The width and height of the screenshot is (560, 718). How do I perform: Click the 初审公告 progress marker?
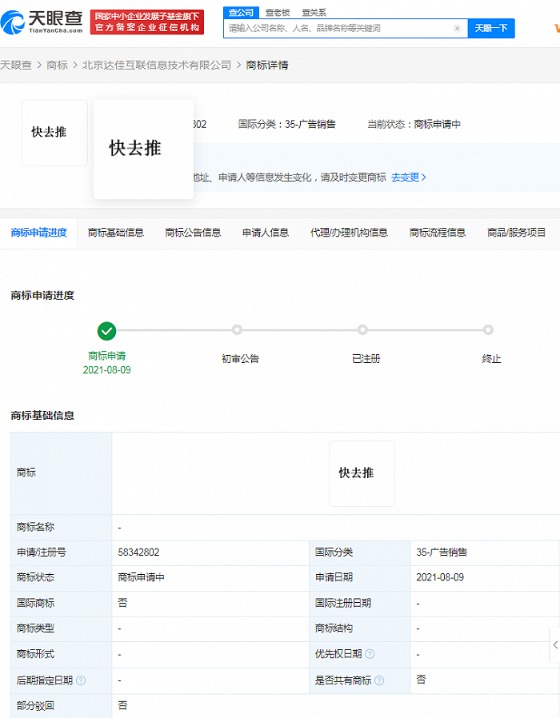[237, 330]
